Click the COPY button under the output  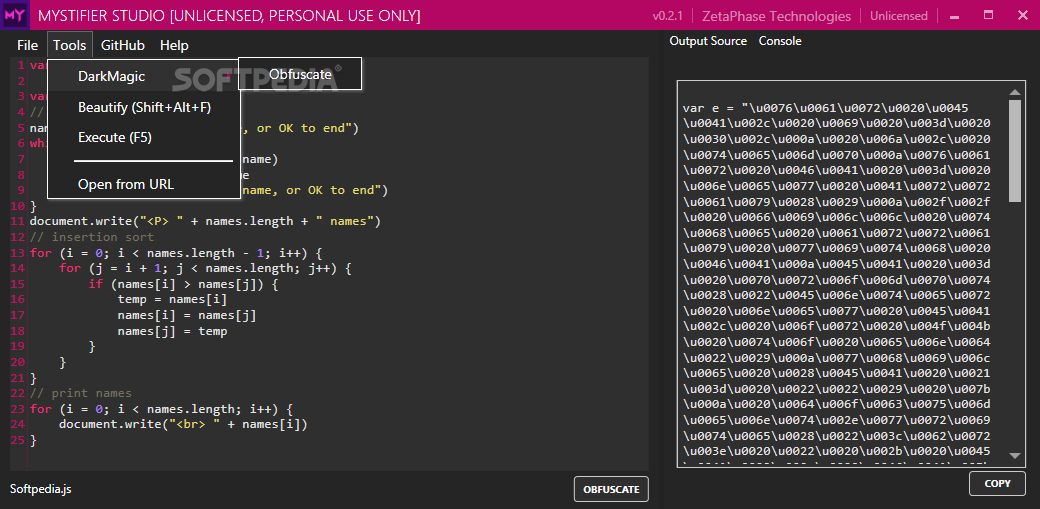pyautogui.click(x=997, y=483)
